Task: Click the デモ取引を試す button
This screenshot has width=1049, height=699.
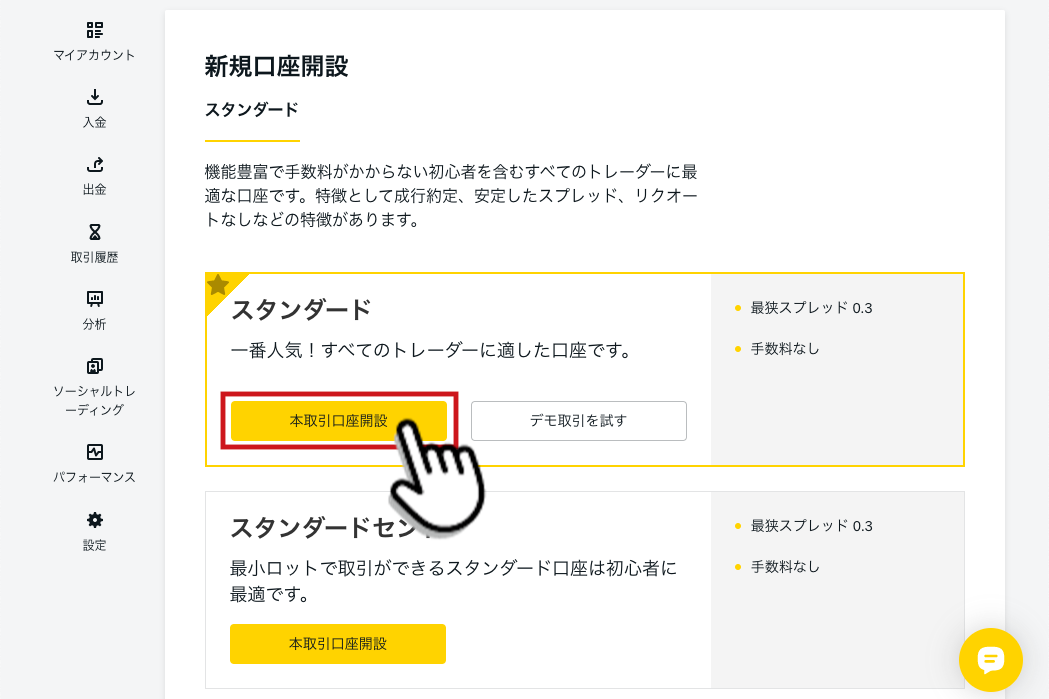Action: pyautogui.click(x=579, y=421)
